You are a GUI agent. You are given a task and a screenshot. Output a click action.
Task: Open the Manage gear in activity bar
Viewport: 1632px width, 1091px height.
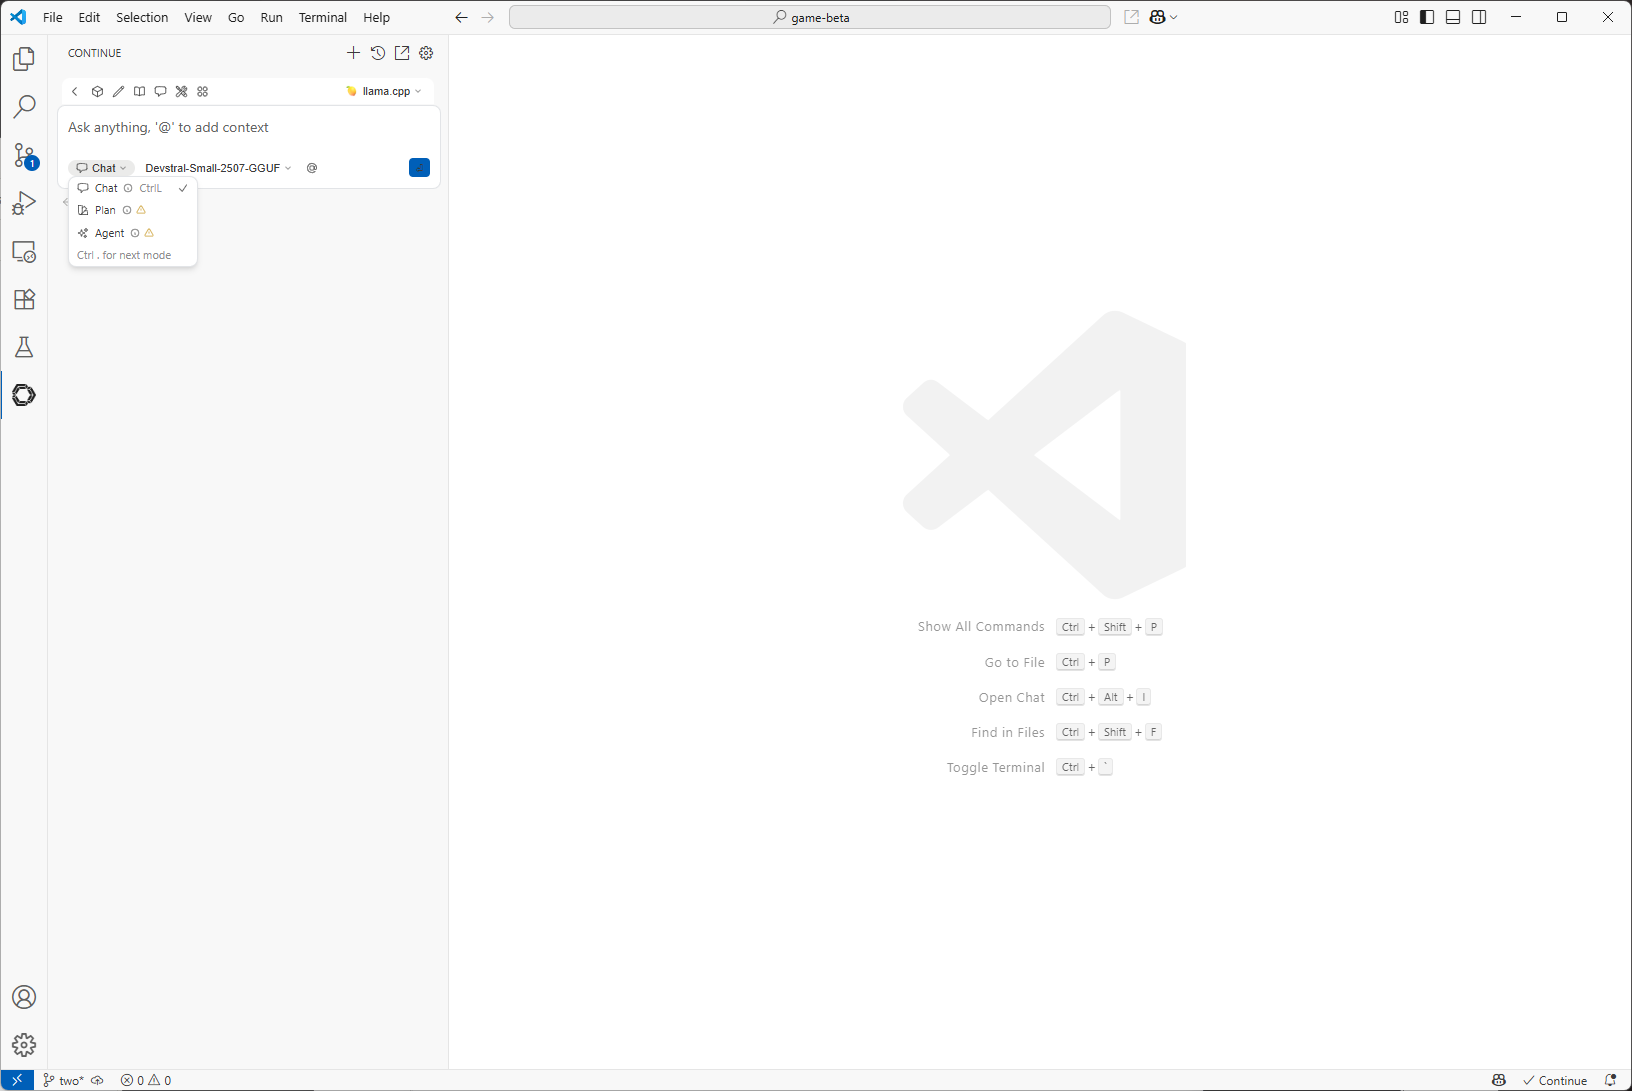(x=24, y=1045)
